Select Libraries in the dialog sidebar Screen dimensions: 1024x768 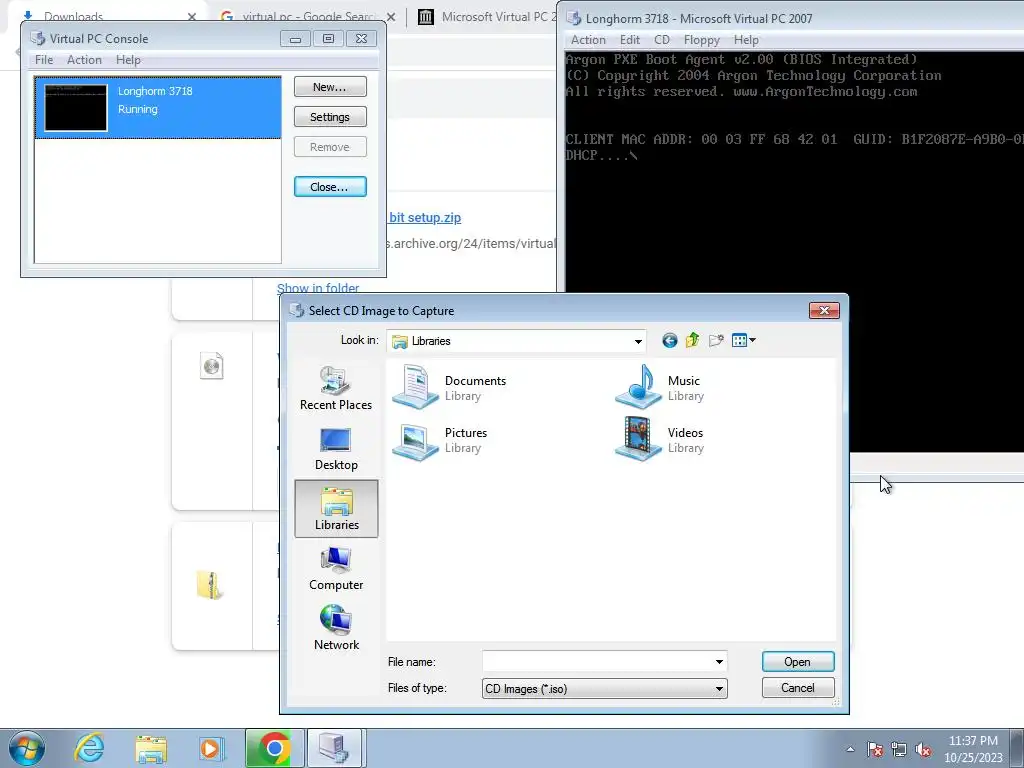coord(336,509)
